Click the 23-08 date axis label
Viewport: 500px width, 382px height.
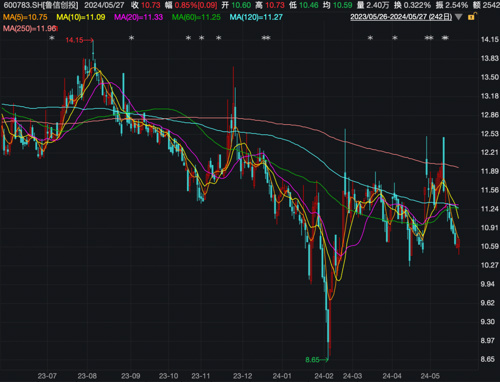pos(87,376)
